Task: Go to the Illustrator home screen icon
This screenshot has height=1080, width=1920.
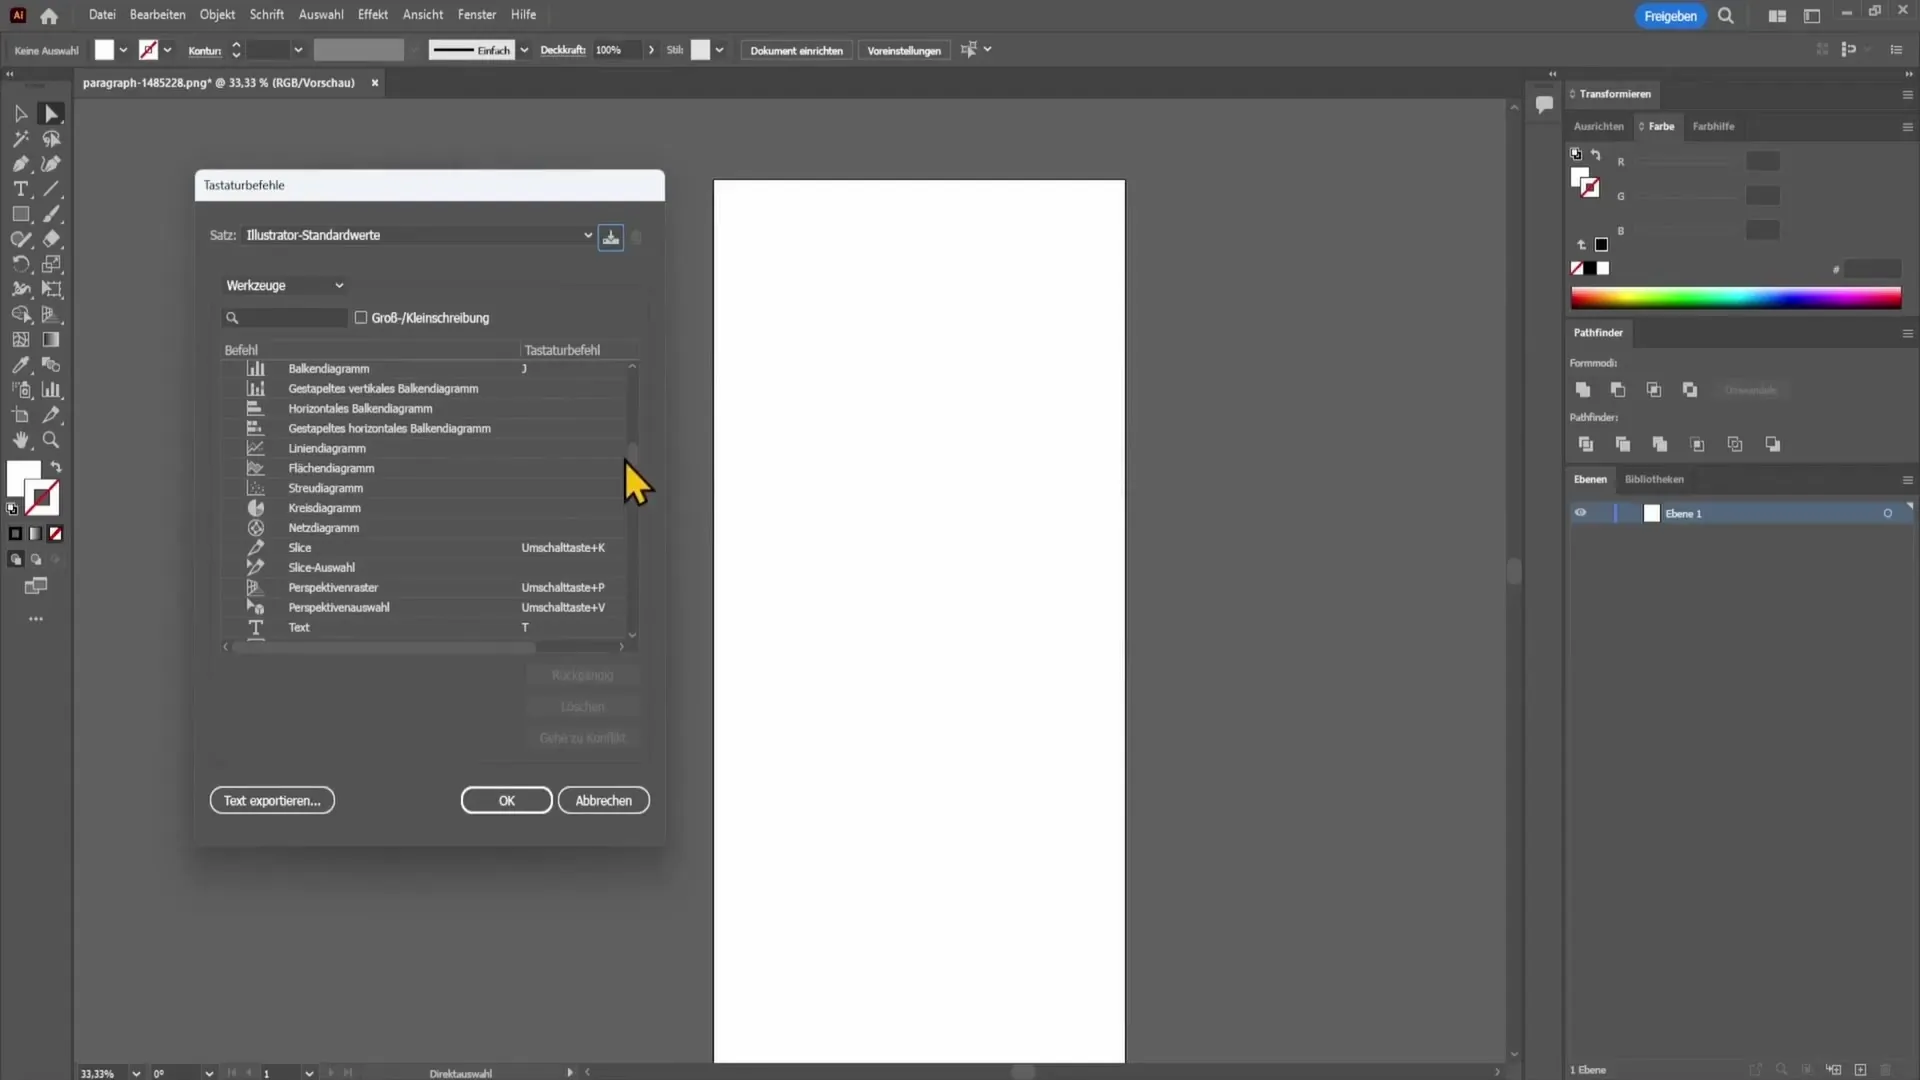Action: point(49,16)
